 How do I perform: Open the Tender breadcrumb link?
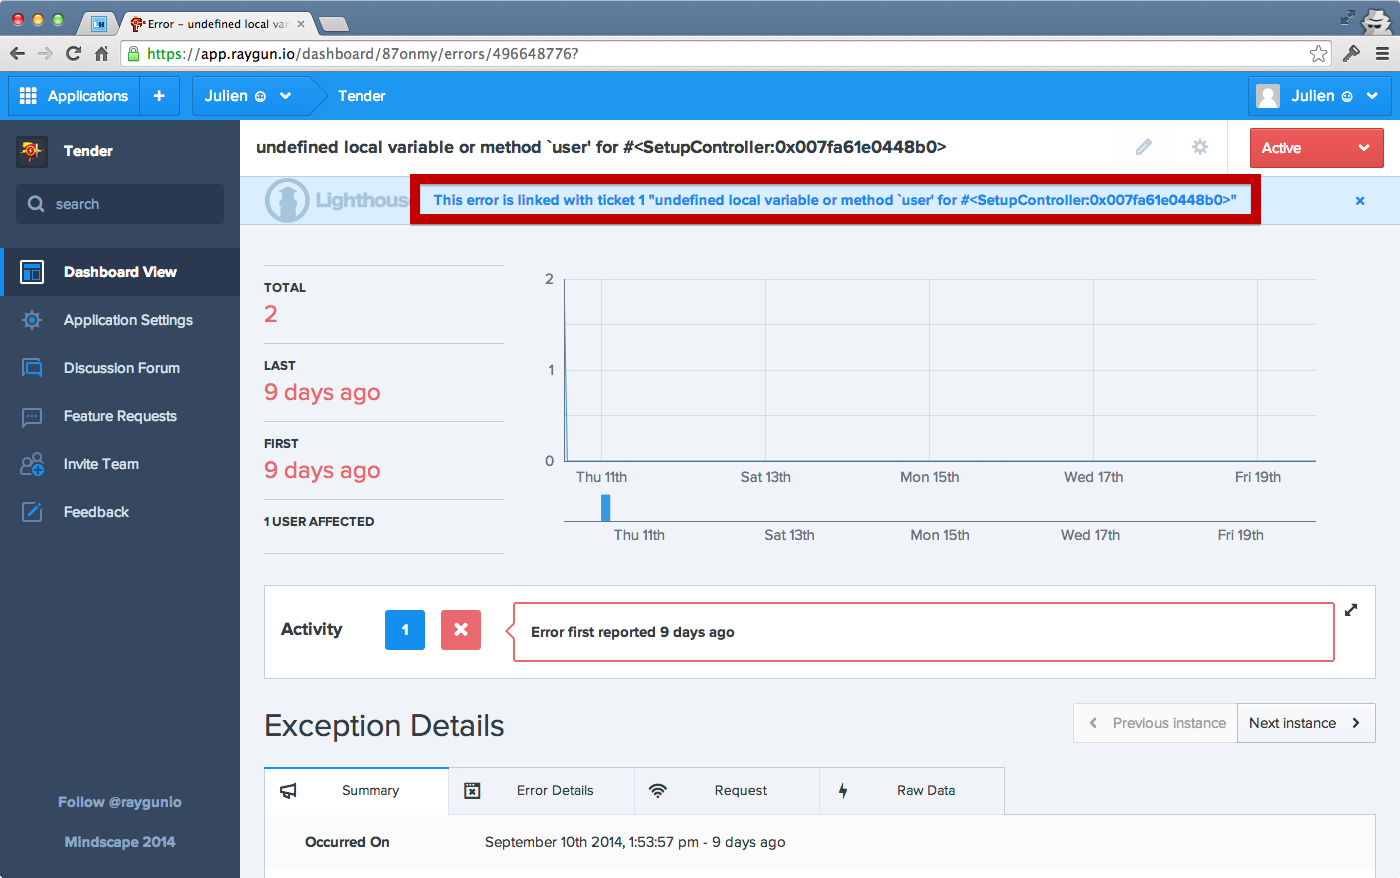[361, 96]
